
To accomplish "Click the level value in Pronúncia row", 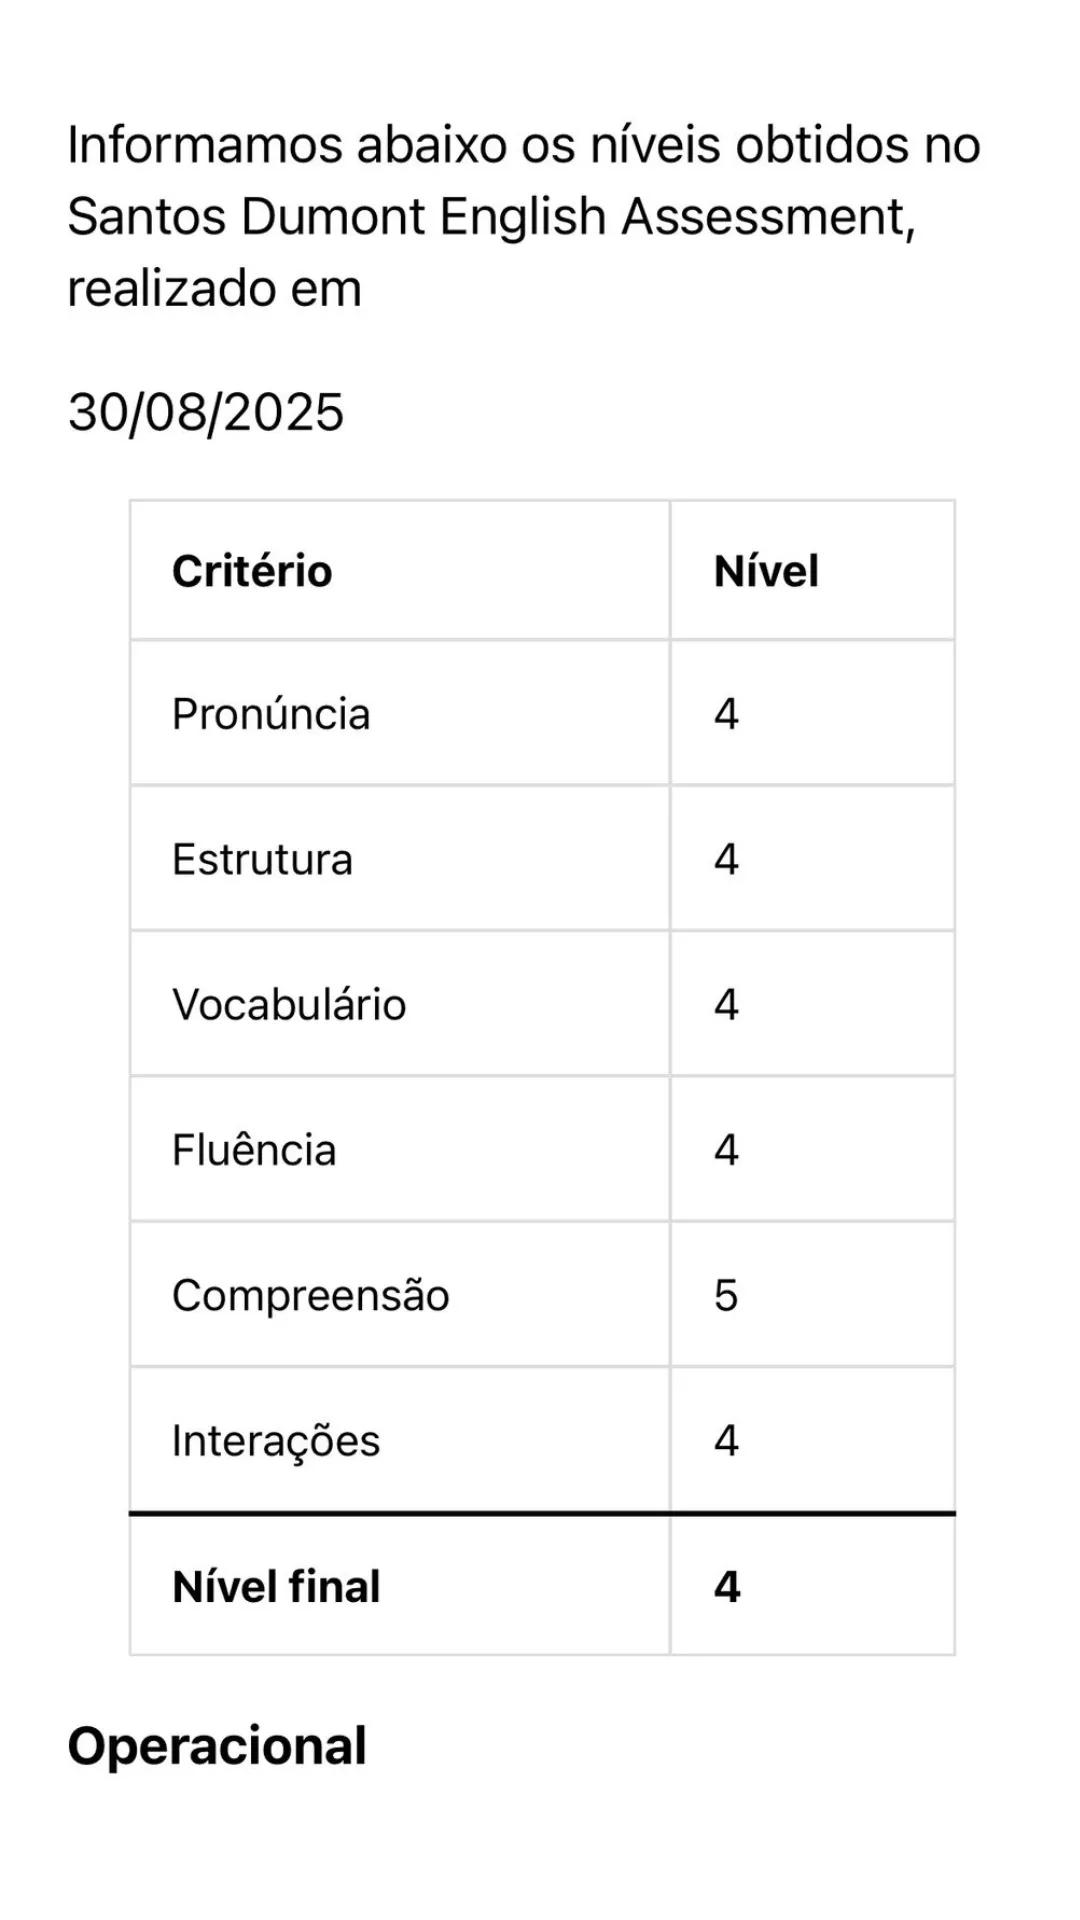I will click(726, 714).
